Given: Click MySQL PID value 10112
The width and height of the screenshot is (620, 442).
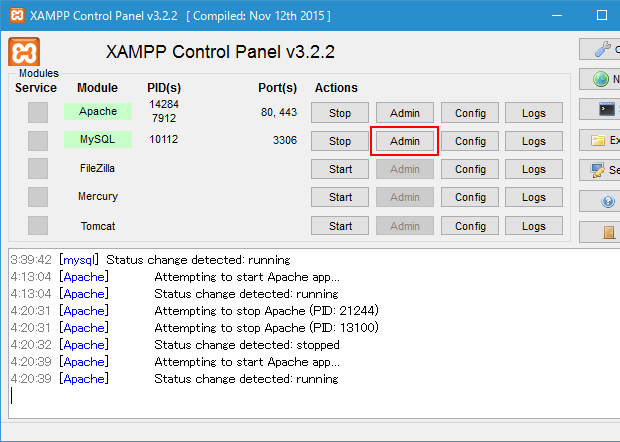Looking at the screenshot, I should point(164,139).
